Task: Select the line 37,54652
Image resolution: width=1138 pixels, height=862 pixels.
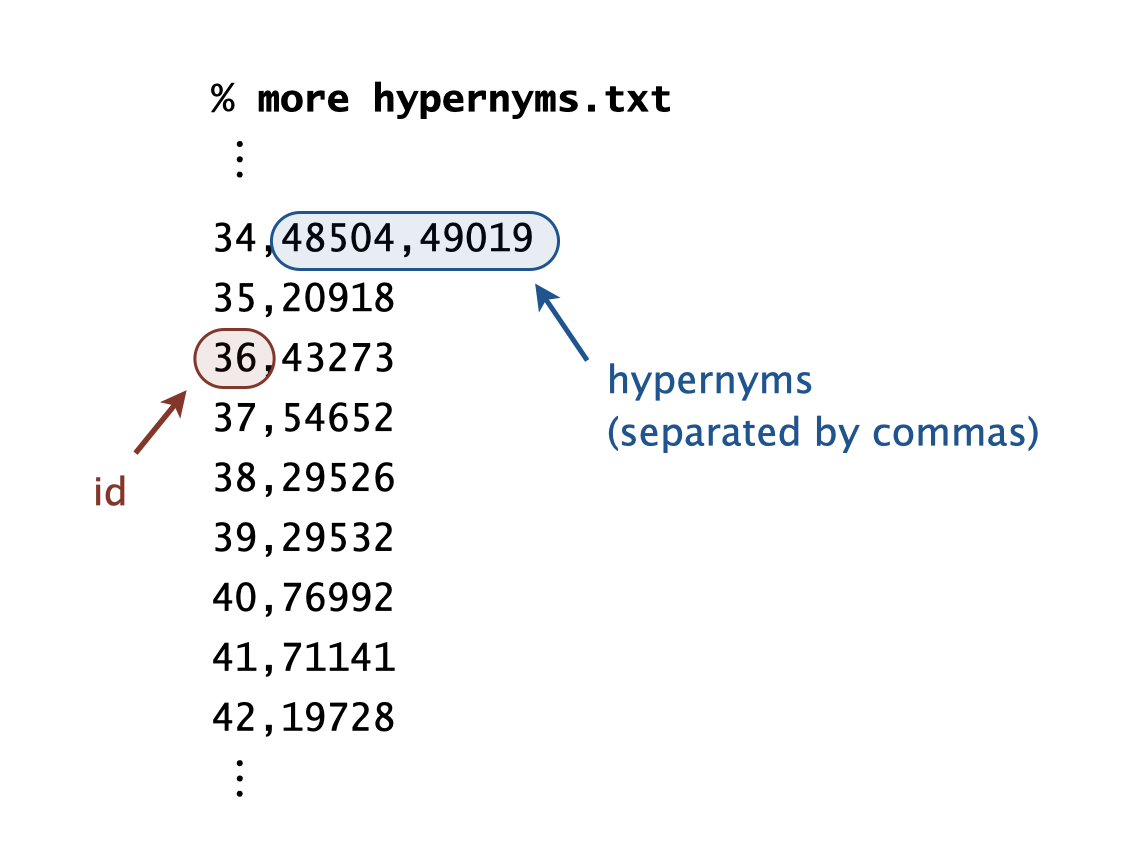Action: click(x=304, y=418)
